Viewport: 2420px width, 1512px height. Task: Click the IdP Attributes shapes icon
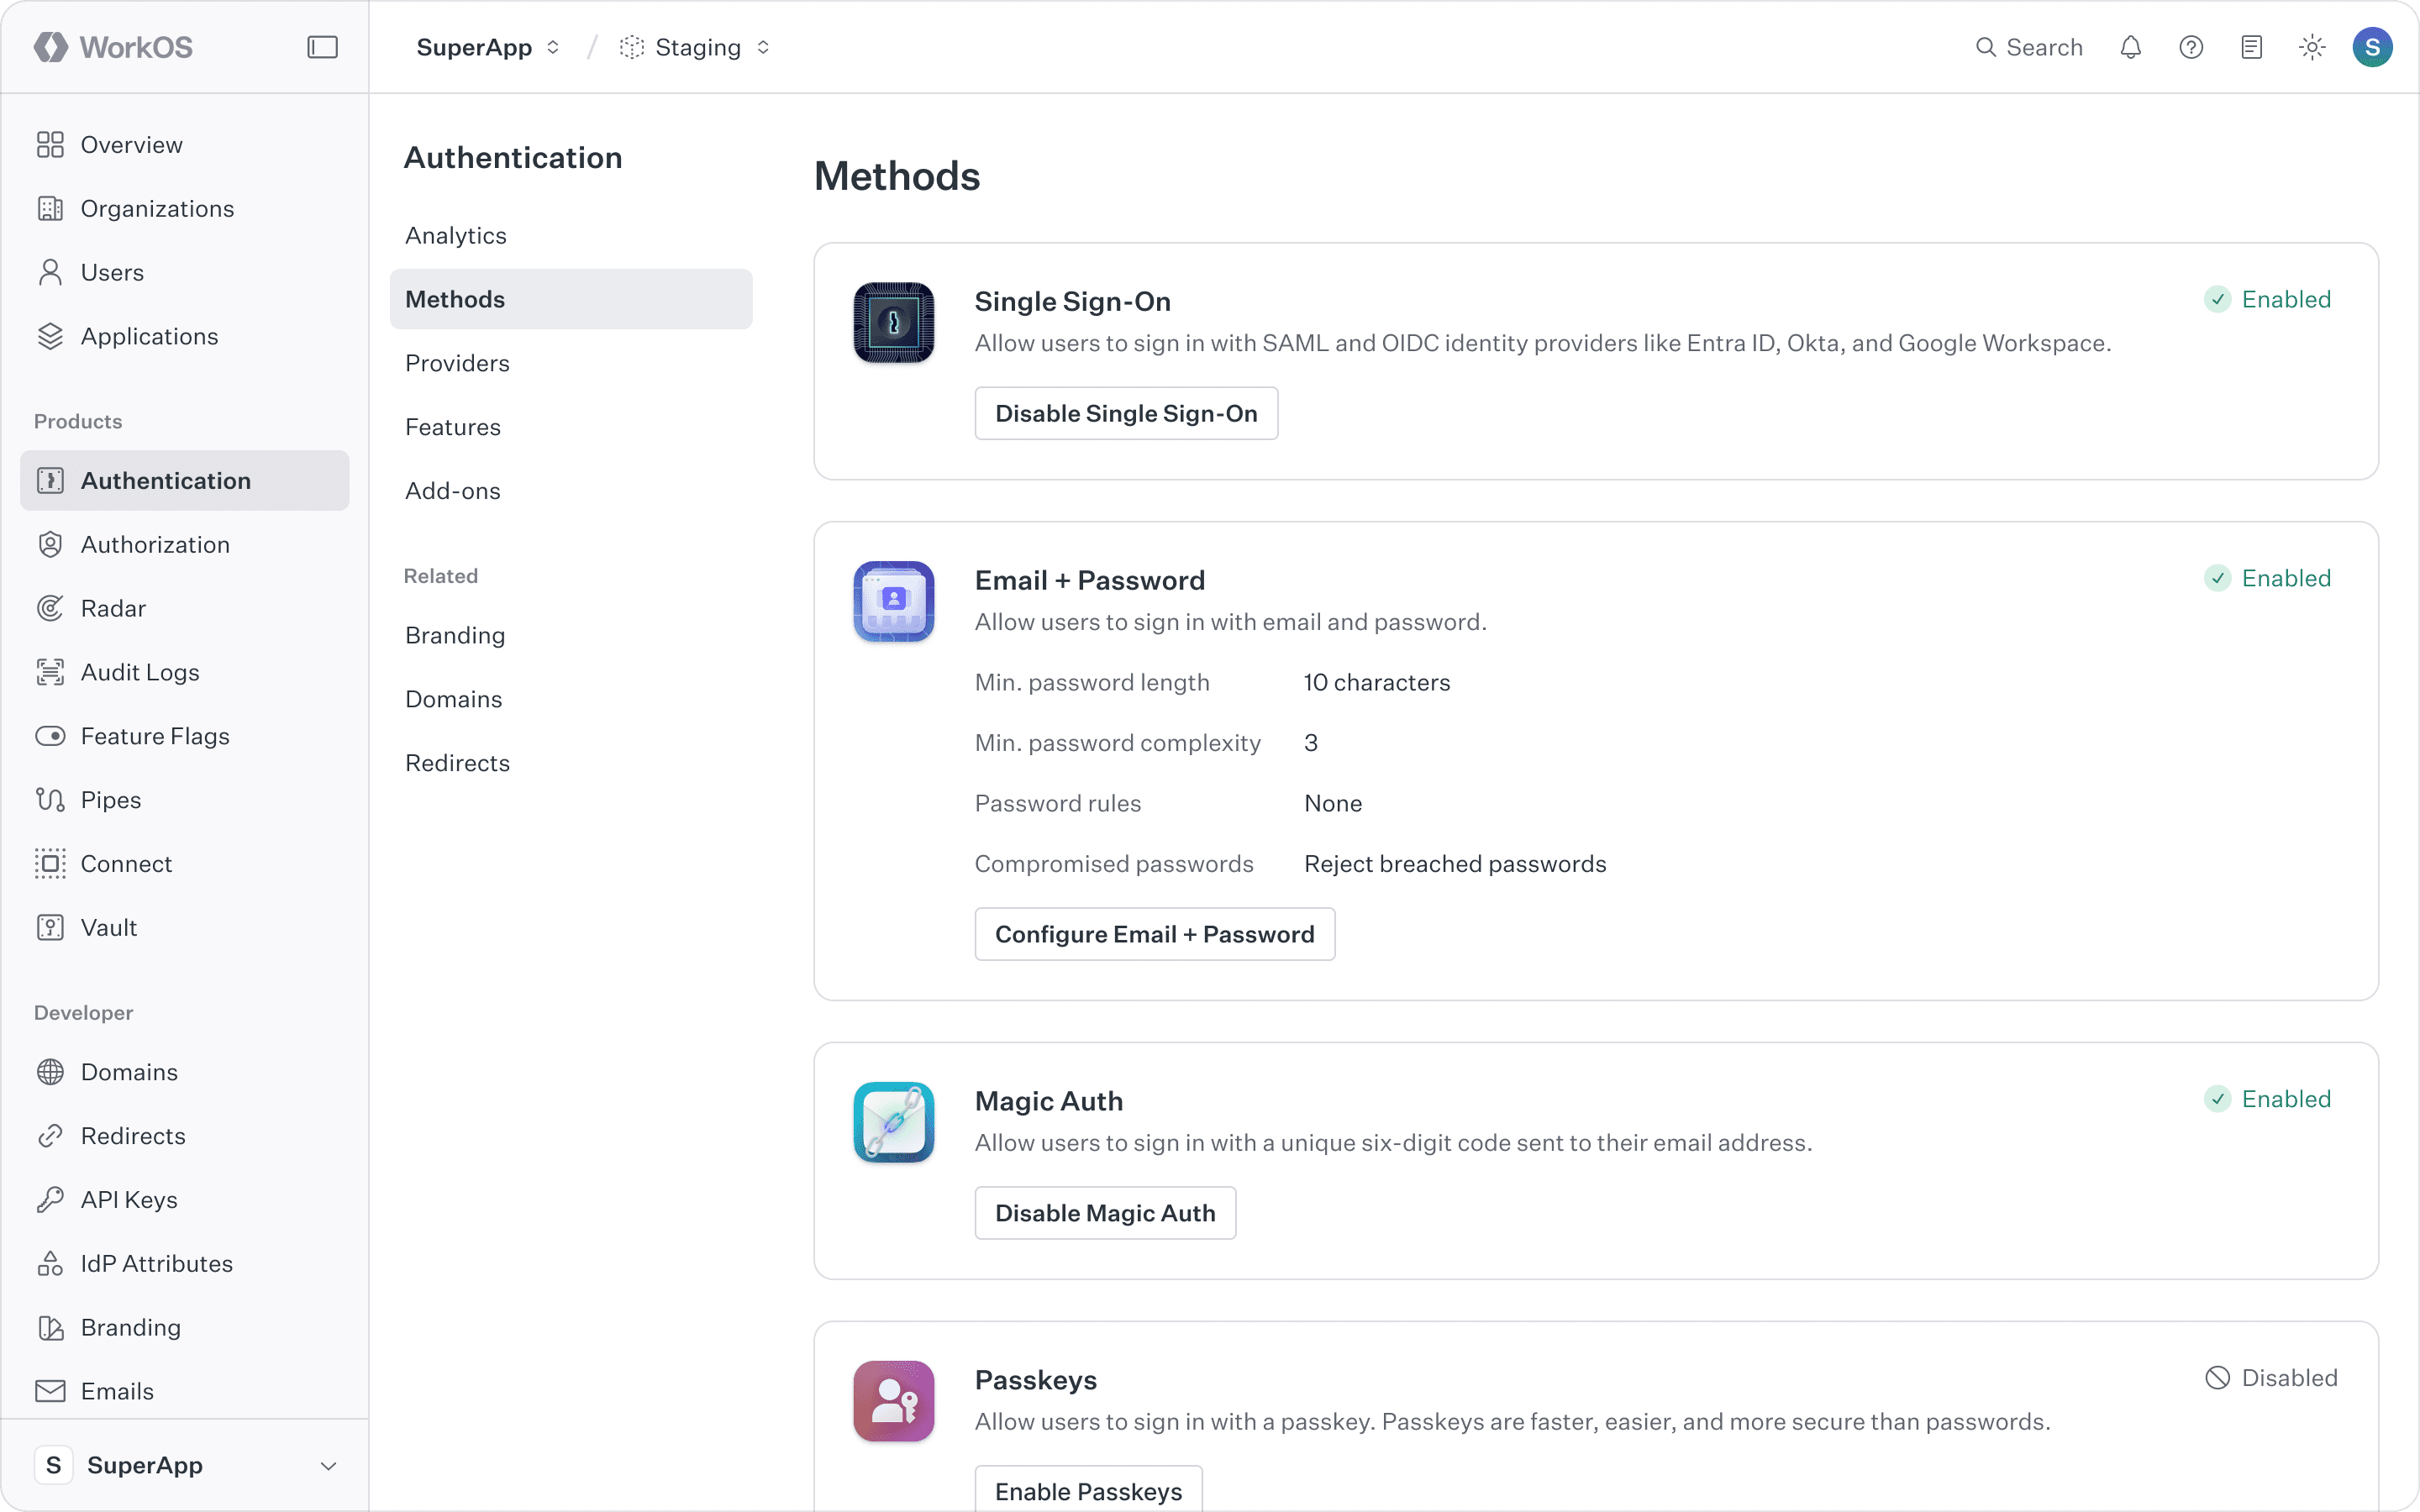[x=50, y=1264]
